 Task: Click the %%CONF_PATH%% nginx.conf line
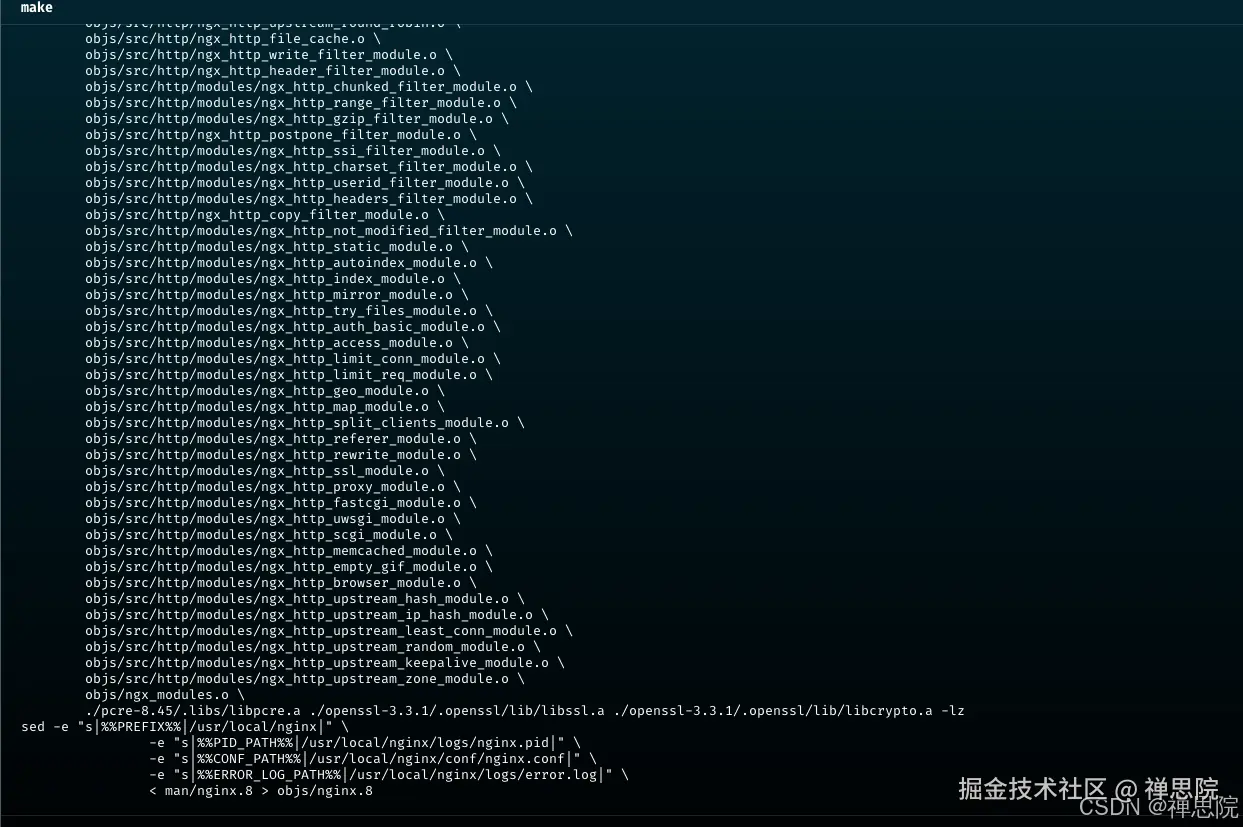pos(372,759)
